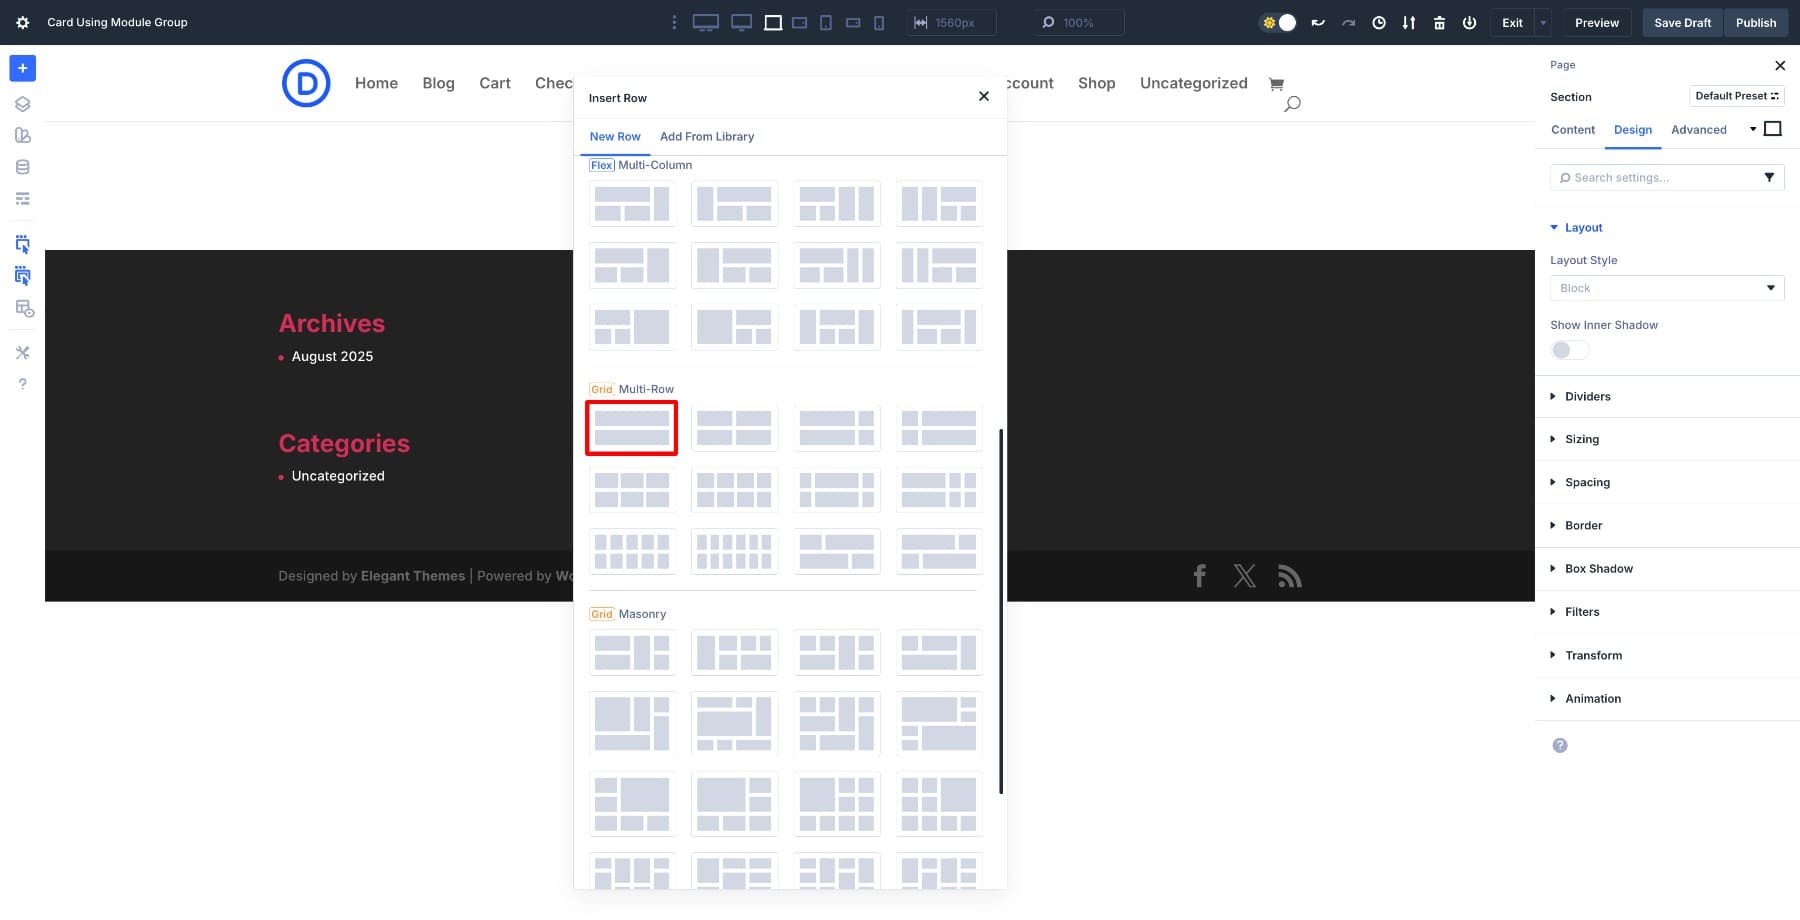Viewport: 1800px width, 920px height.
Task: Open the Layout Style dropdown
Action: [1666, 288]
